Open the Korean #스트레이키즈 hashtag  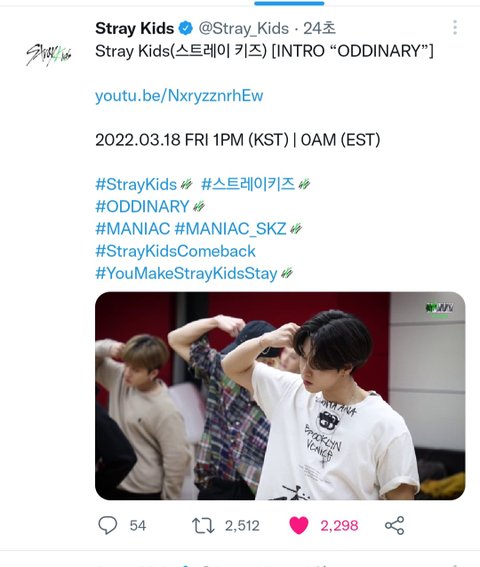248,184
